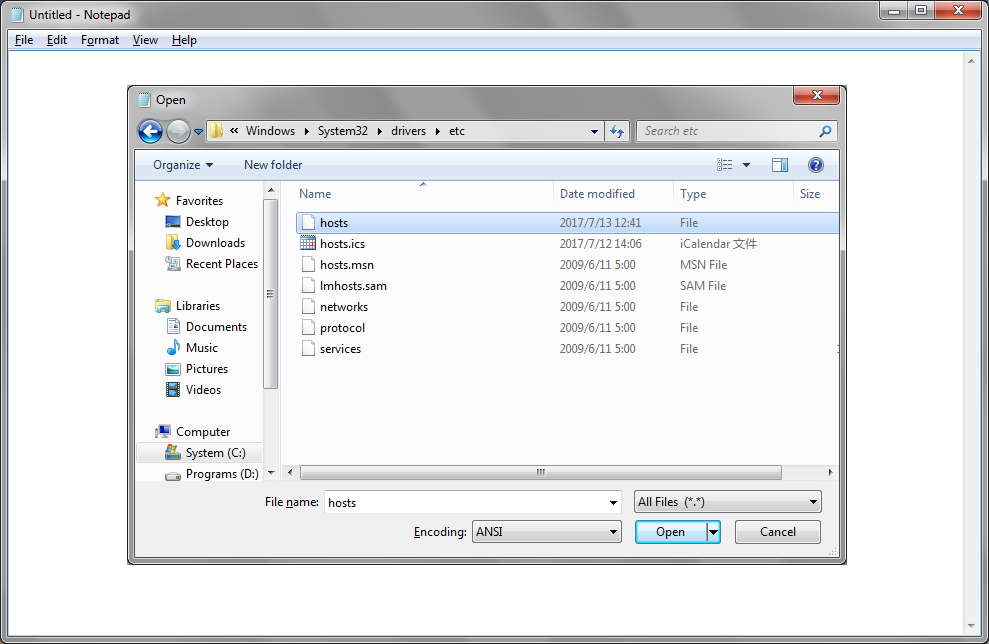Sort by the Type column header
This screenshot has width=989, height=644.
(733, 194)
